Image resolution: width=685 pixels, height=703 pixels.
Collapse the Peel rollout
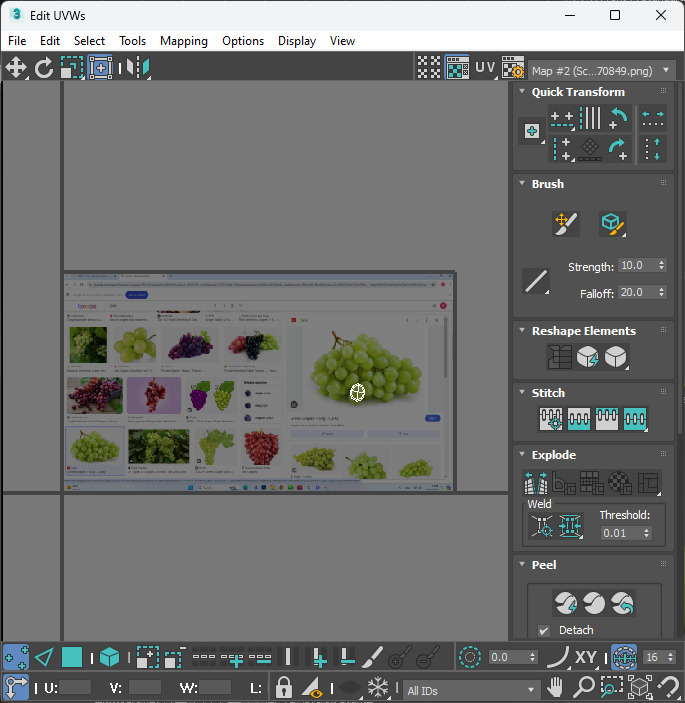pyautogui.click(x=522, y=564)
